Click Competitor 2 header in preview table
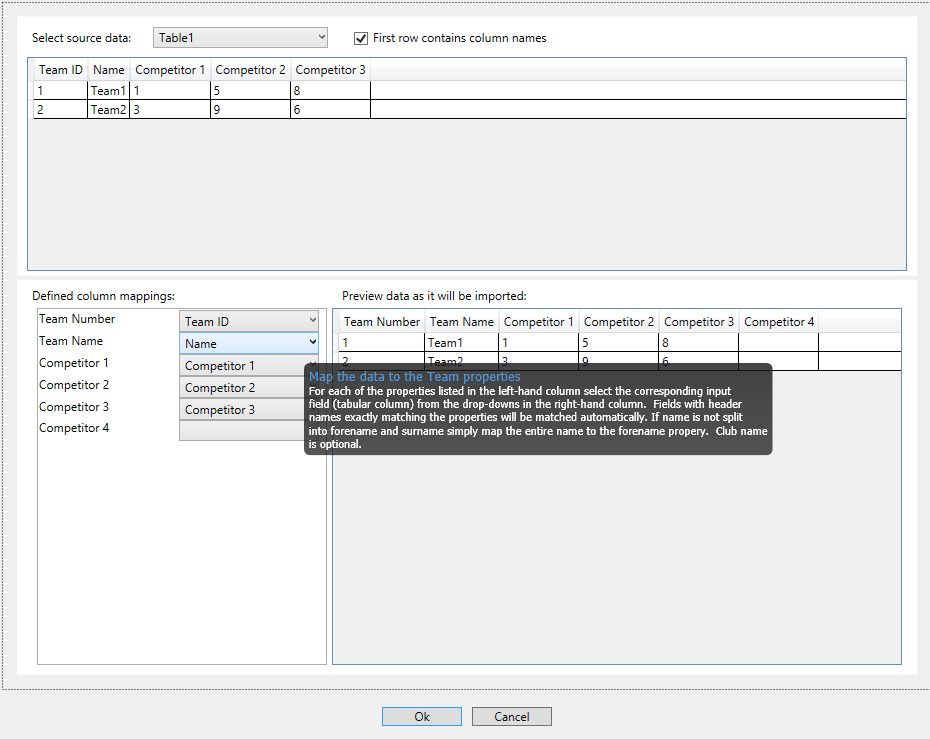Image resolution: width=930 pixels, height=739 pixels. point(619,322)
